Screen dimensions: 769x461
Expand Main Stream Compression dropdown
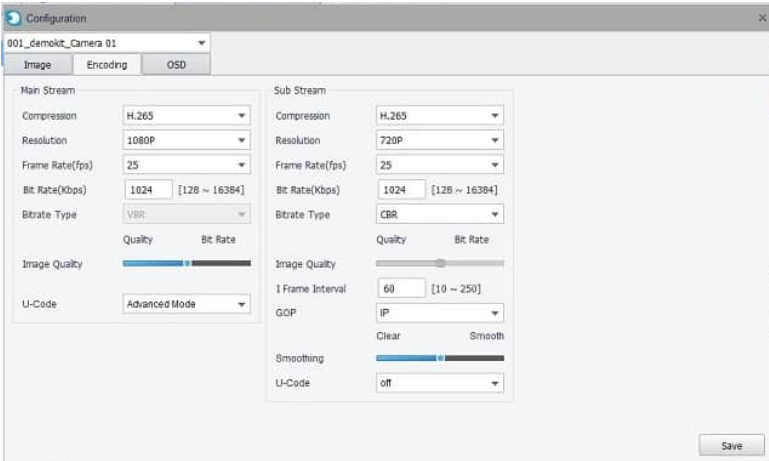(x=186, y=116)
